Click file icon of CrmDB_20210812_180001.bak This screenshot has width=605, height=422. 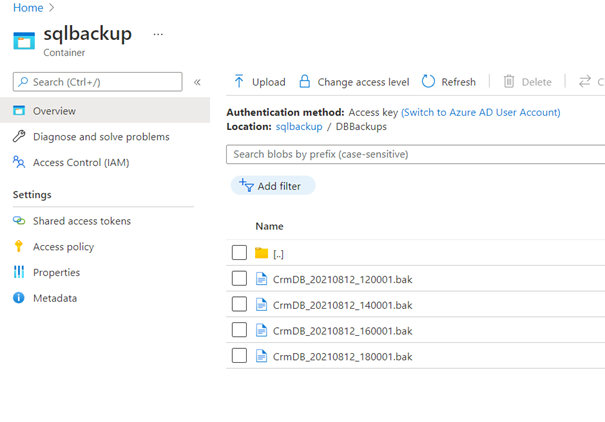(262, 356)
